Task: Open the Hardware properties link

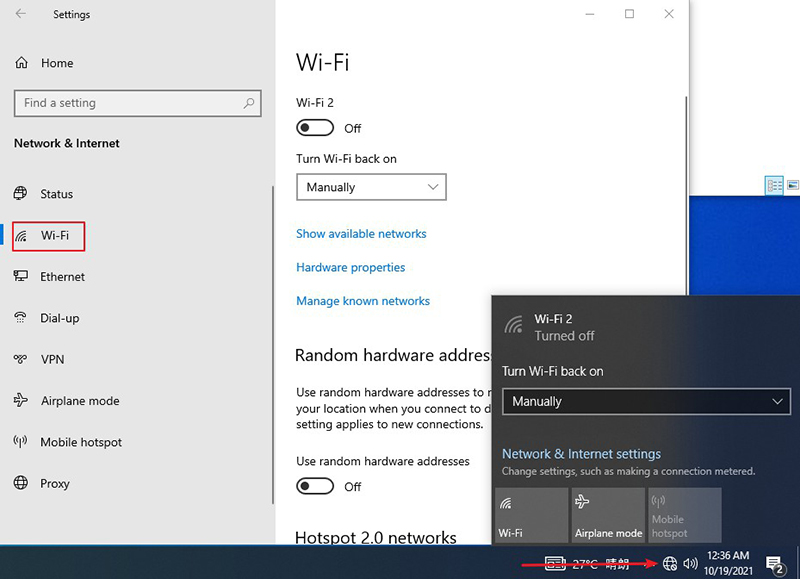Action: coord(351,267)
